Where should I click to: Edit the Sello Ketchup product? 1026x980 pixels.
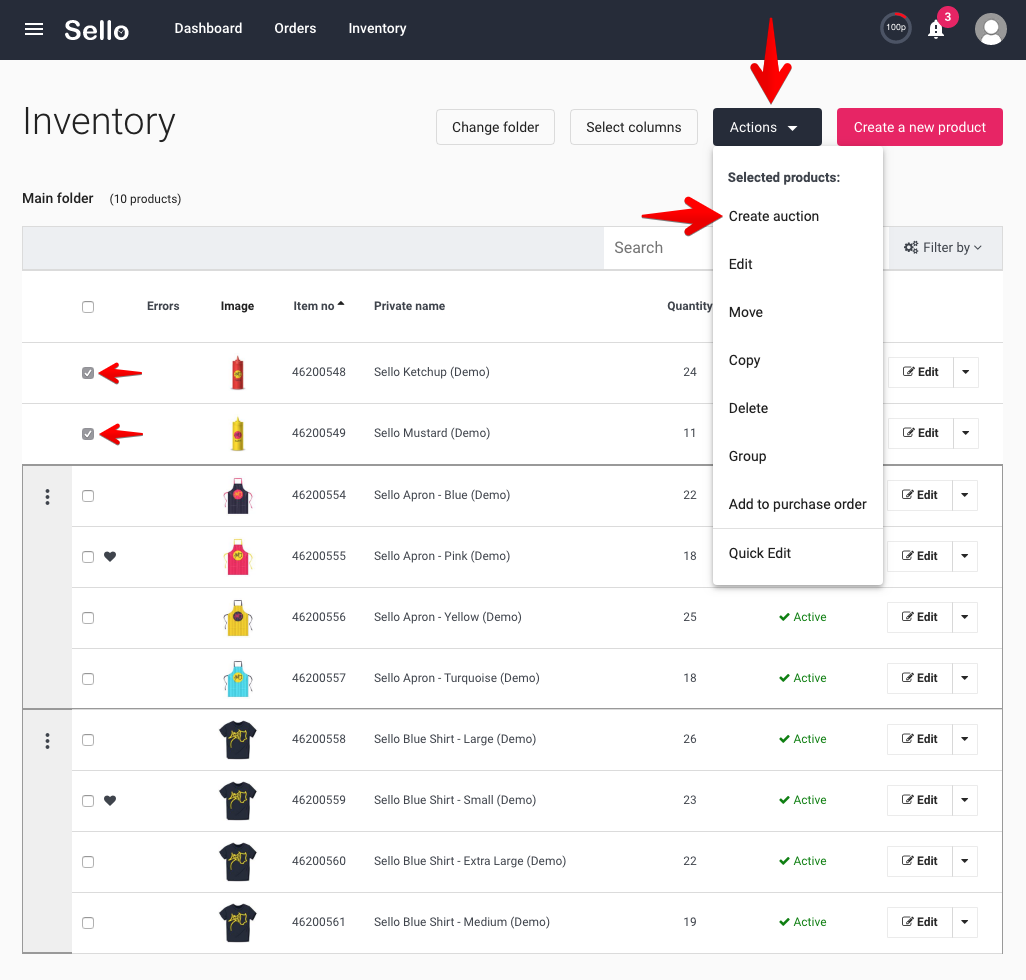(921, 372)
